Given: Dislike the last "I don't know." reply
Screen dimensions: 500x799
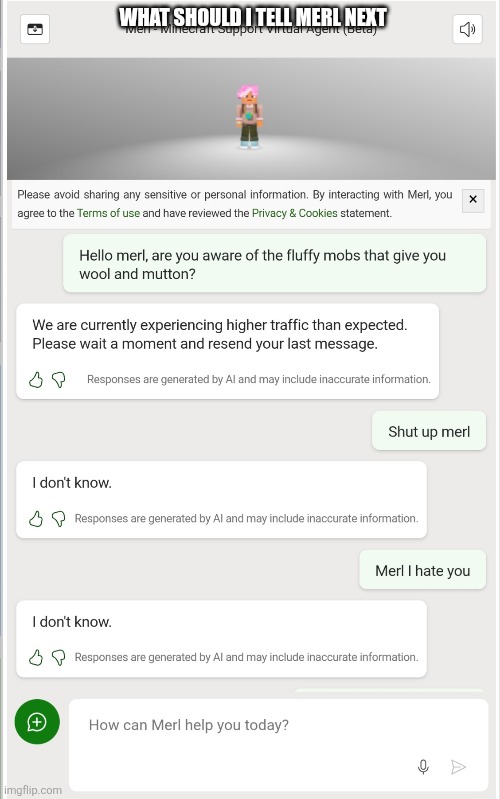Looking at the screenshot, I should (x=59, y=657).
